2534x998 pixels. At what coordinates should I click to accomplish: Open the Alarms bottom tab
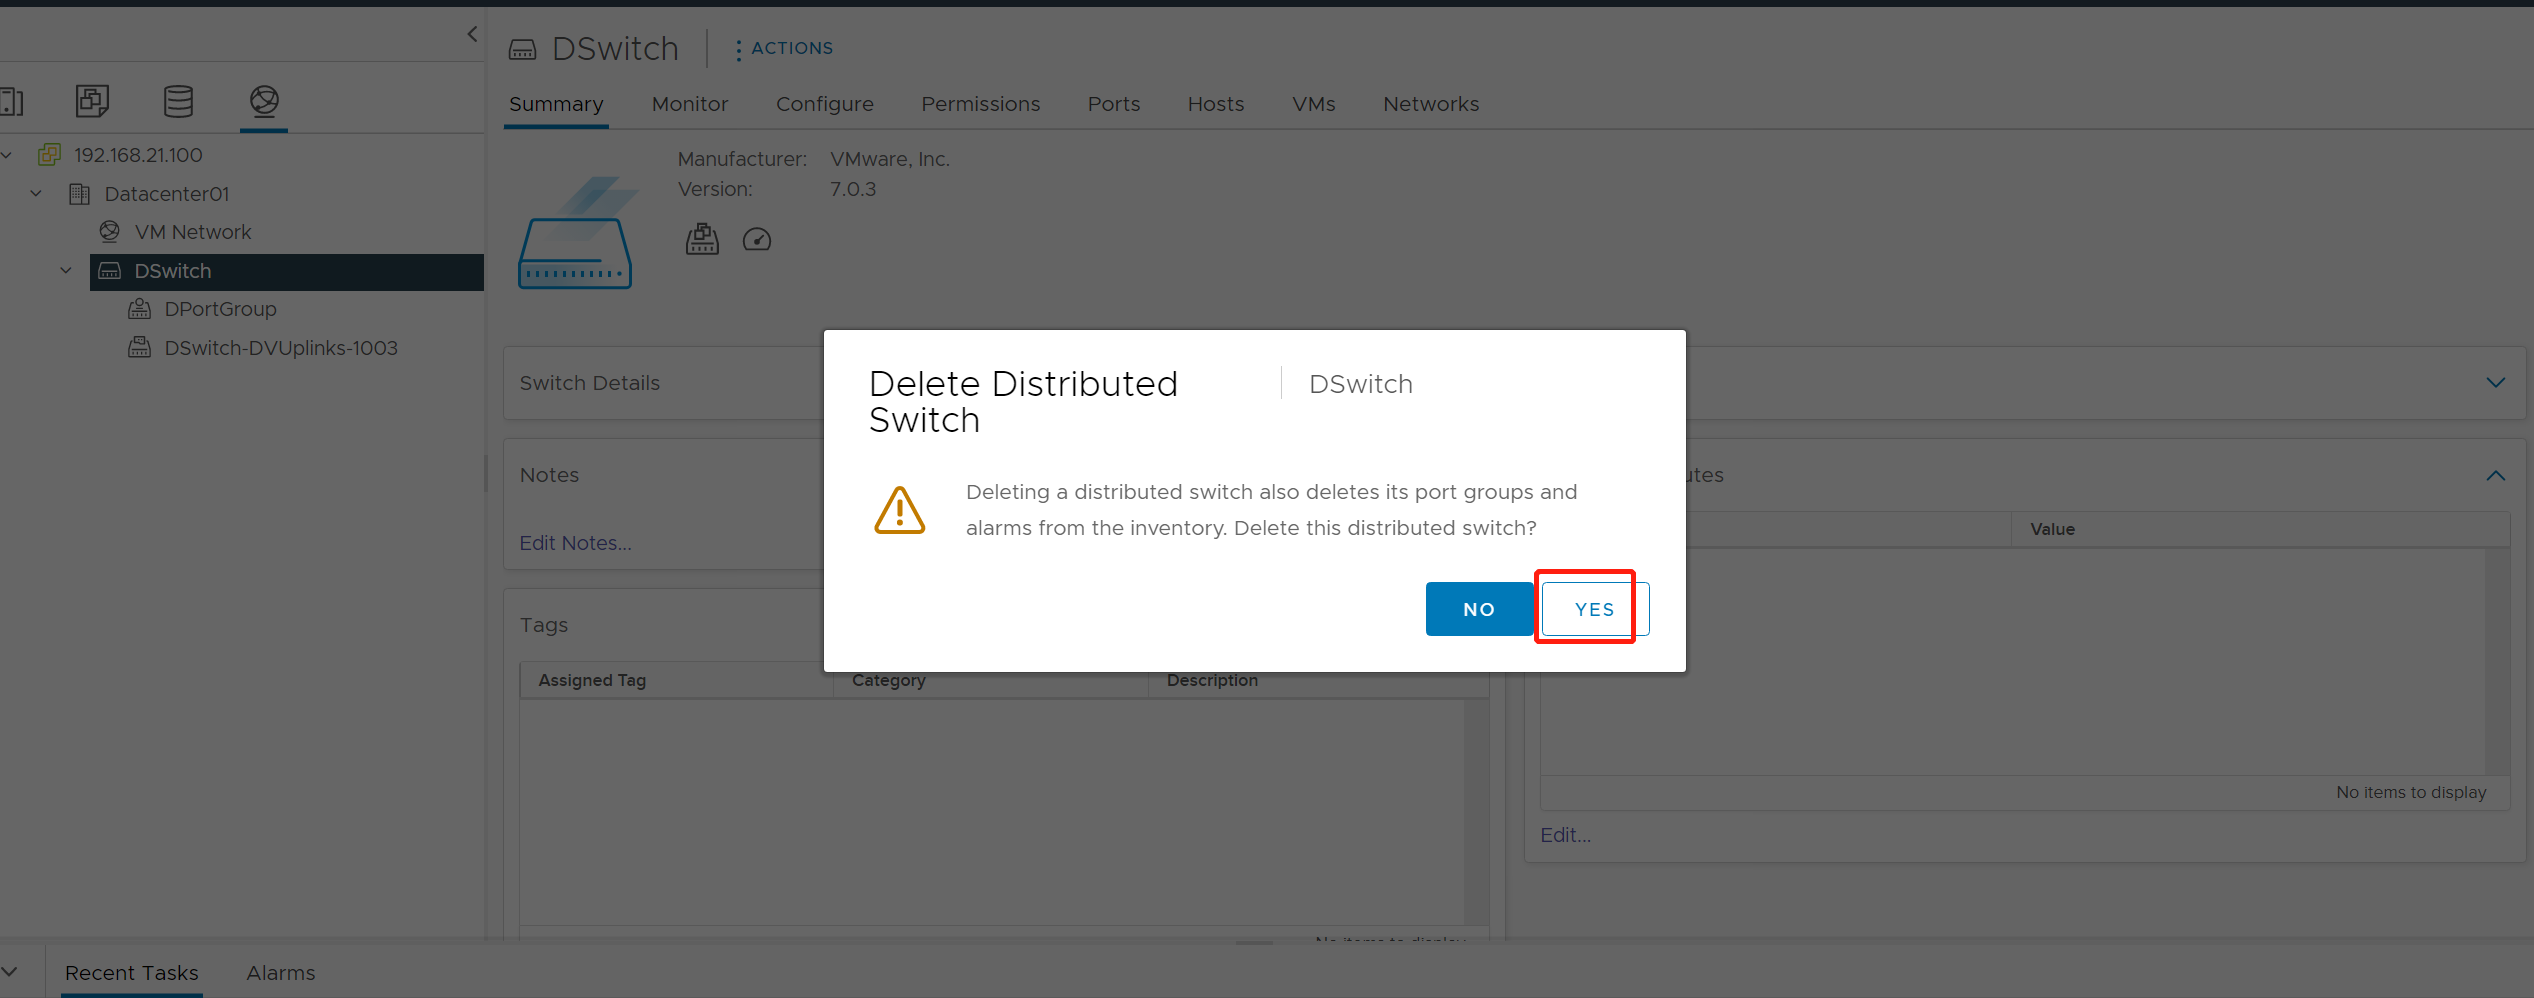coord(281,973)
